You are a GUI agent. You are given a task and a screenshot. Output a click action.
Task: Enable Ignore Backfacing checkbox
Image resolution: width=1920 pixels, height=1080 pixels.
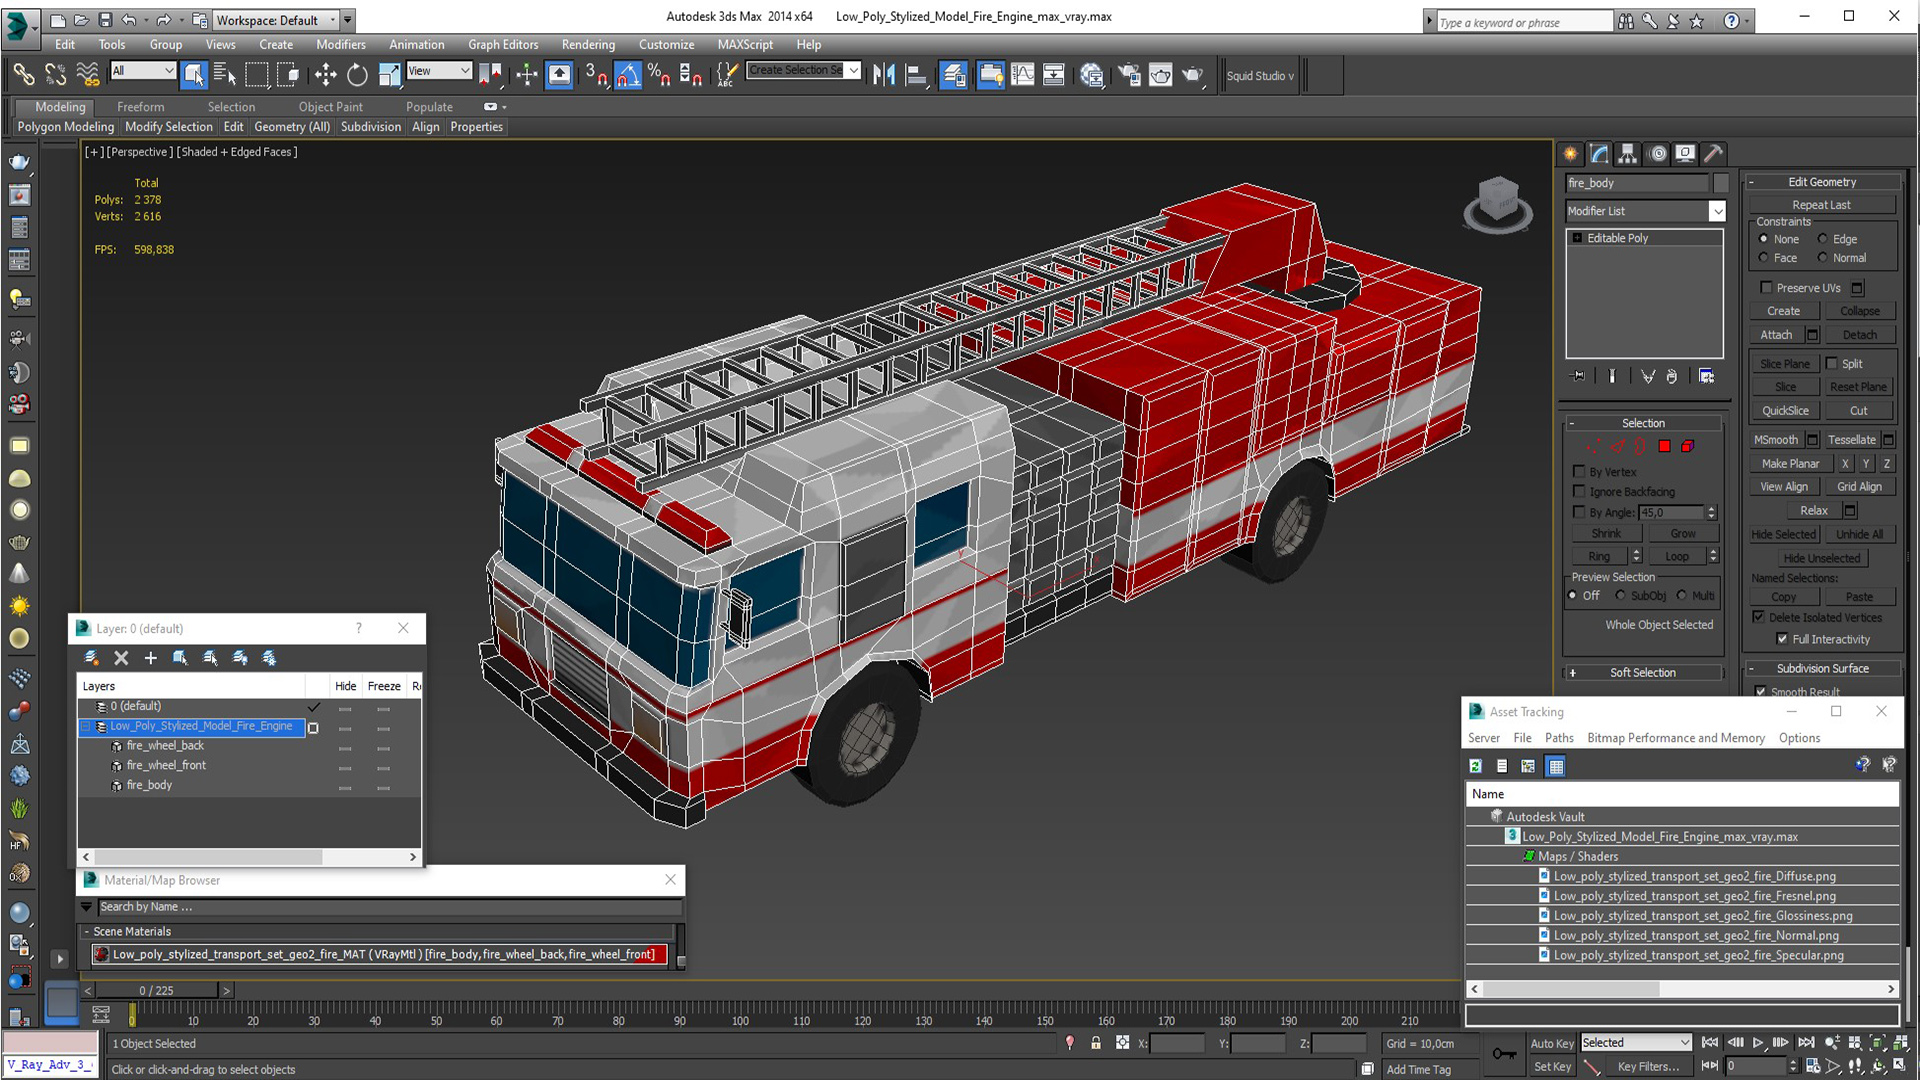click(x=1579, y=491)
